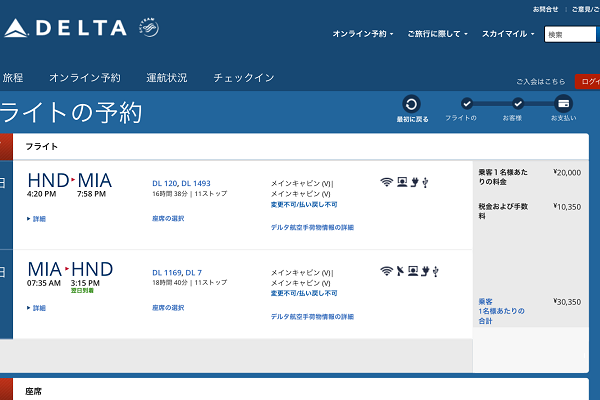This screenshot has height=400, width=600.
Task: Open flight DL 1169 link
Action: 167,273
